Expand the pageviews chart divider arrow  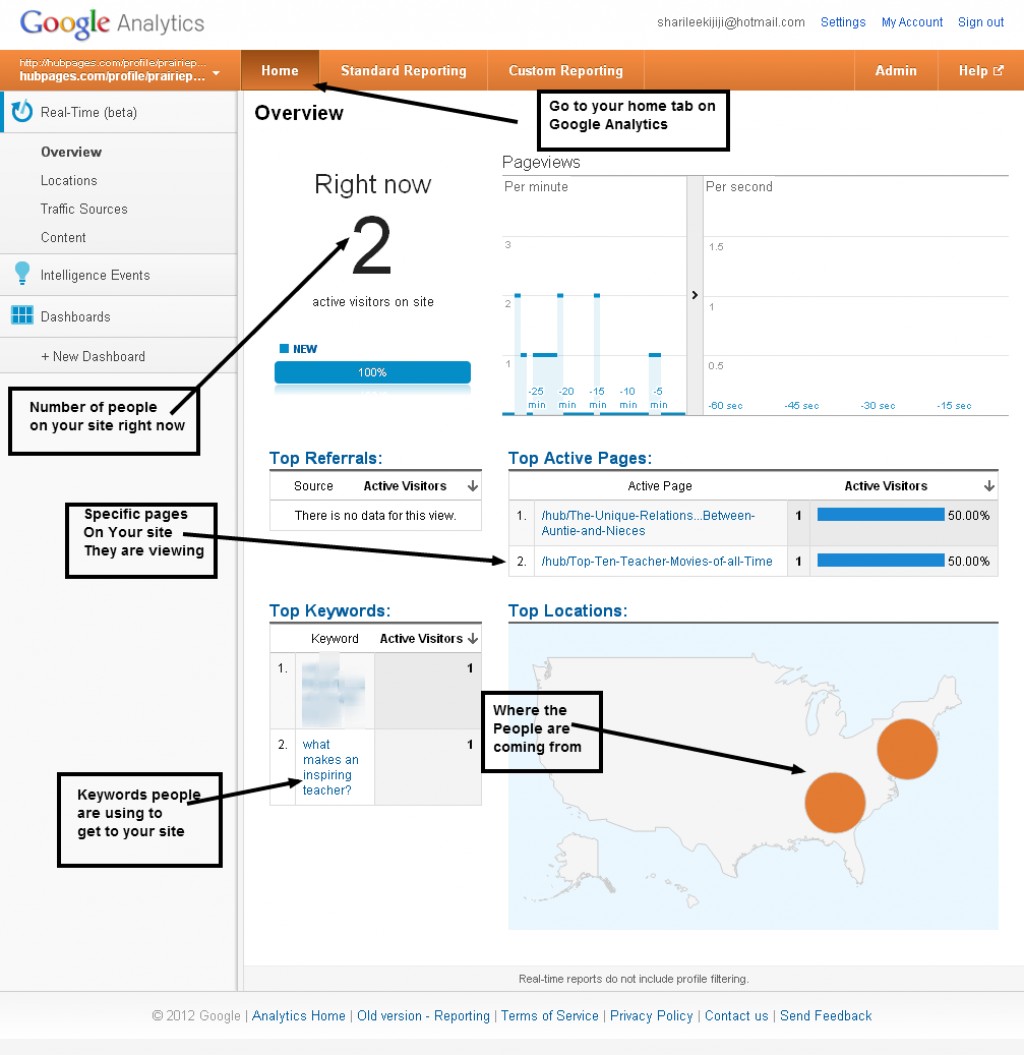(x=694, y=295)
